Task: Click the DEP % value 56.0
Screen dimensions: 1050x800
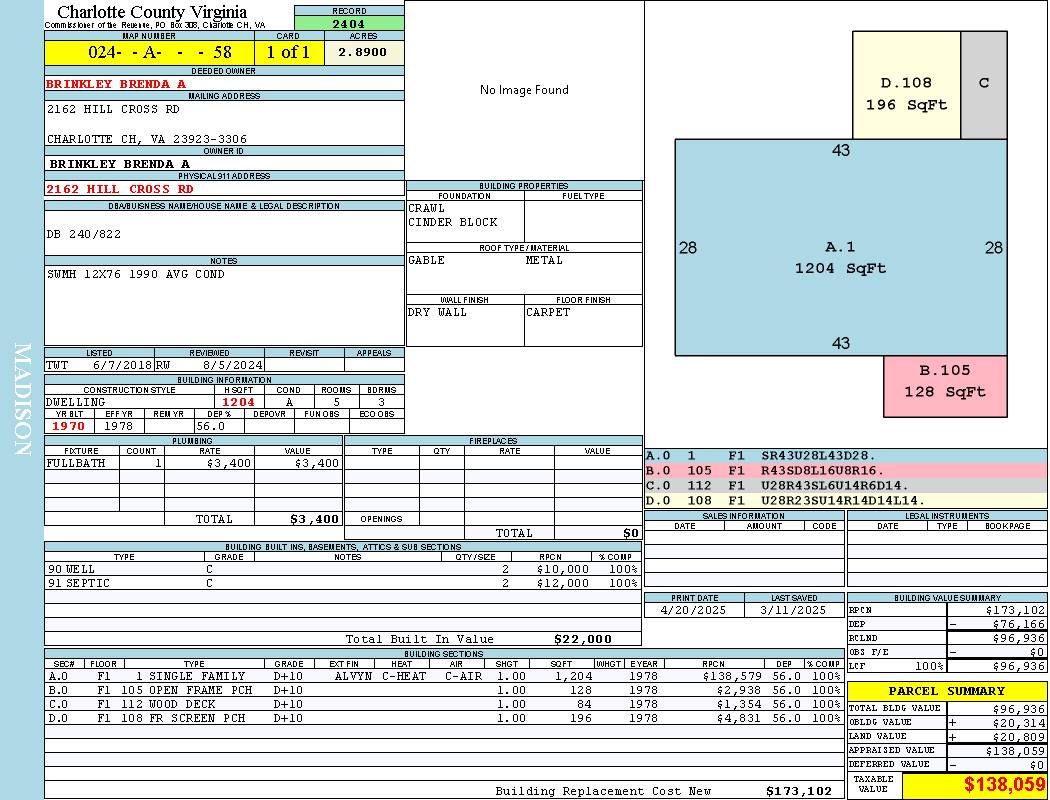Action: click(211, 426)
